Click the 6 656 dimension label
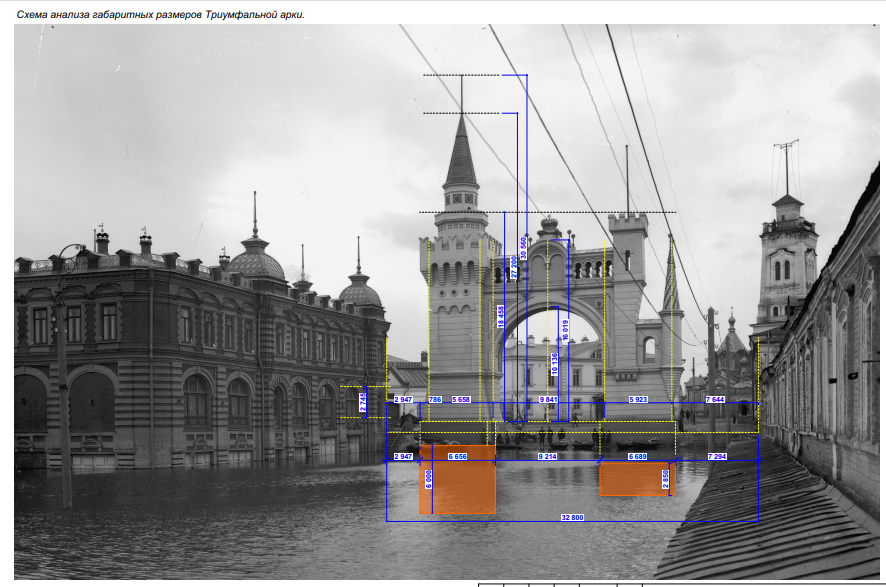 coord(457,456)
